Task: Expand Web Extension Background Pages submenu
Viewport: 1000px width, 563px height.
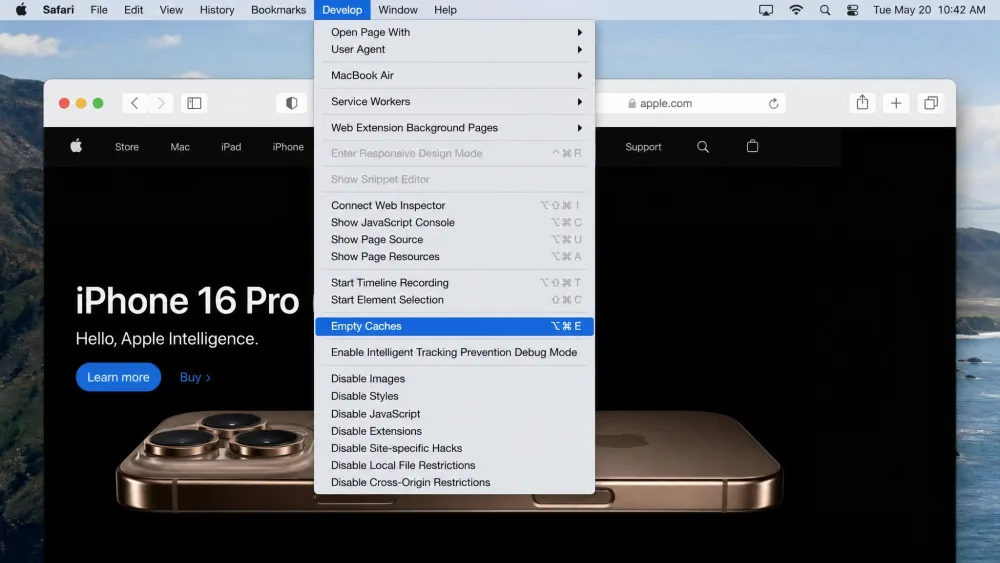Action: click(455, 128)
